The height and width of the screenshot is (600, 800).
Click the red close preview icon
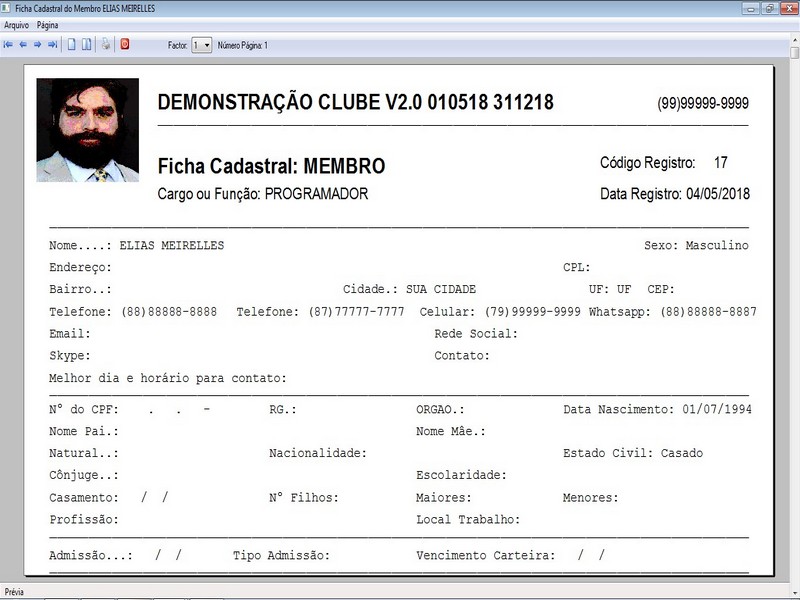coord(125,45)
